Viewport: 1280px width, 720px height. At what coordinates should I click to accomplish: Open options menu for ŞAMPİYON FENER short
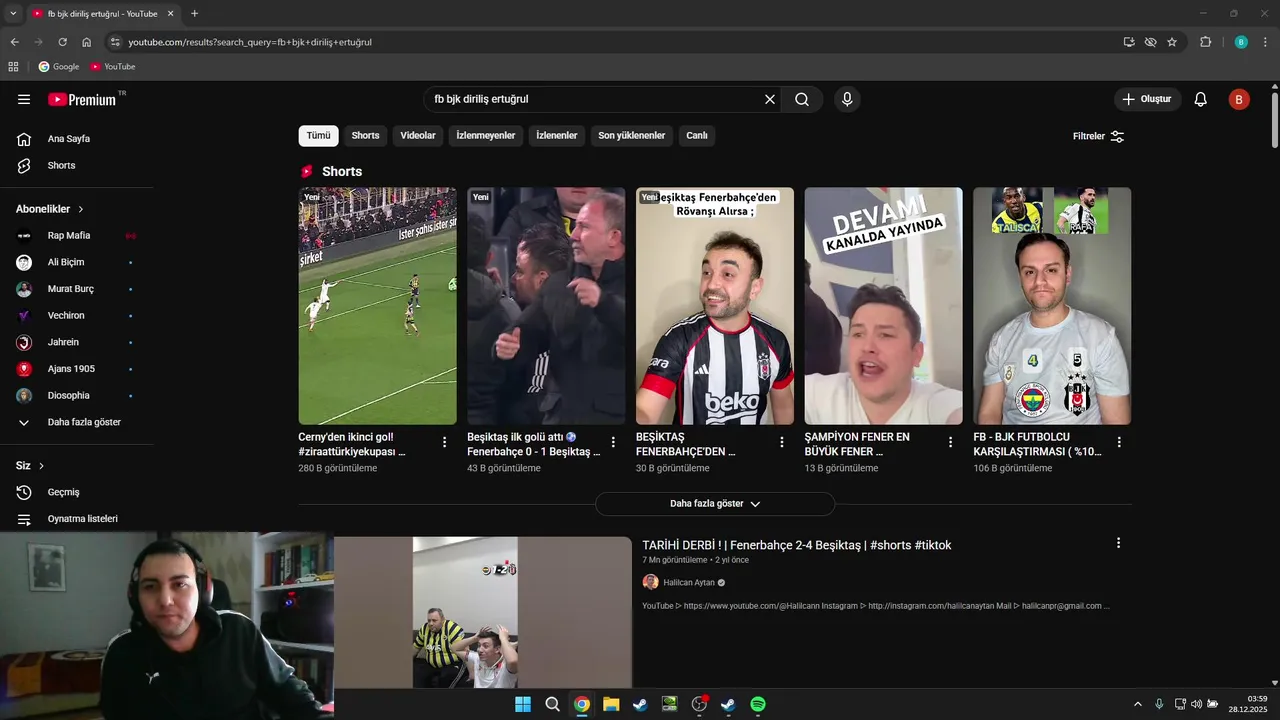tap(951, 442)
